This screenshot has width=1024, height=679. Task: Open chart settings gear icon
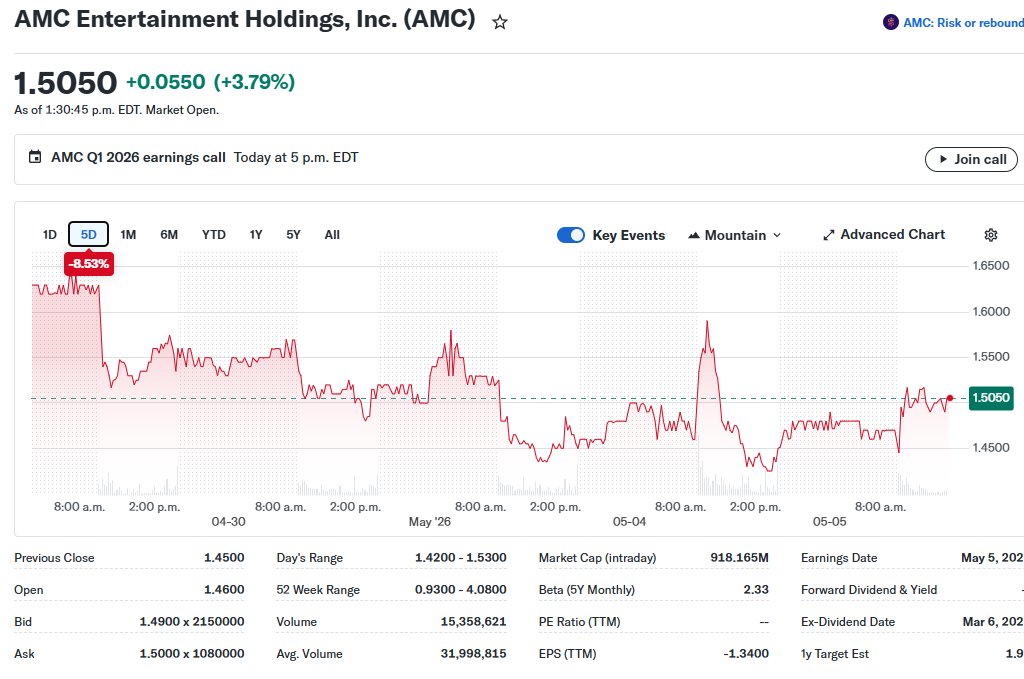click(991, 235)
